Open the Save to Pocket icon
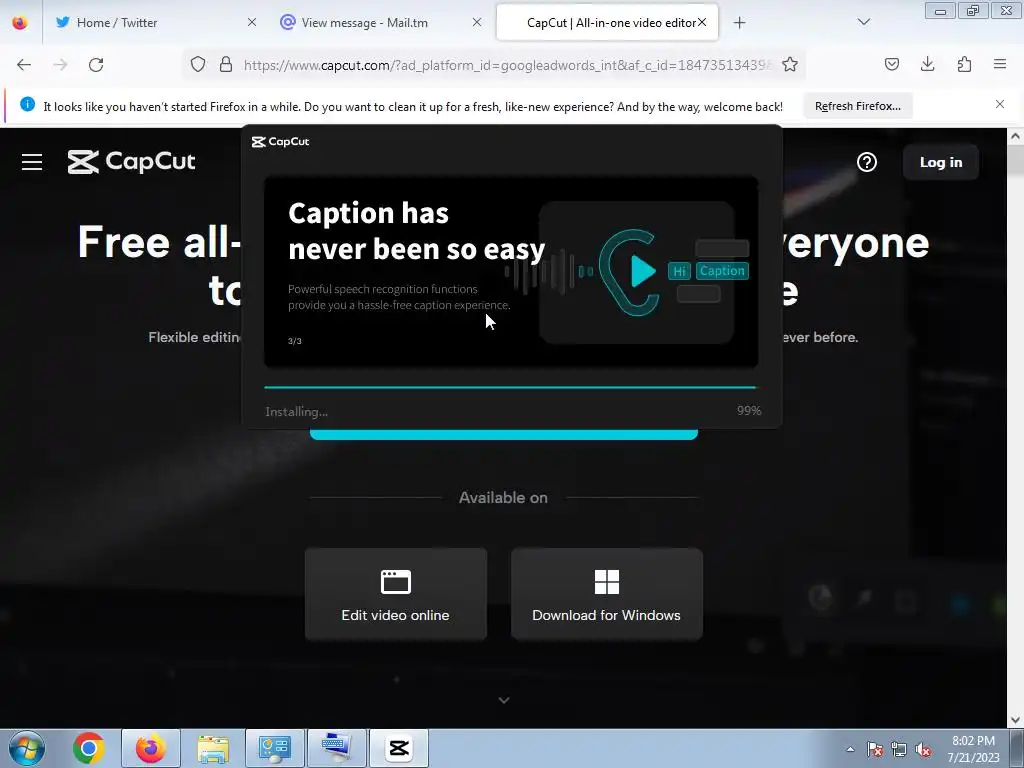This screenshot has height=768, width=1024. coord(891,64)
